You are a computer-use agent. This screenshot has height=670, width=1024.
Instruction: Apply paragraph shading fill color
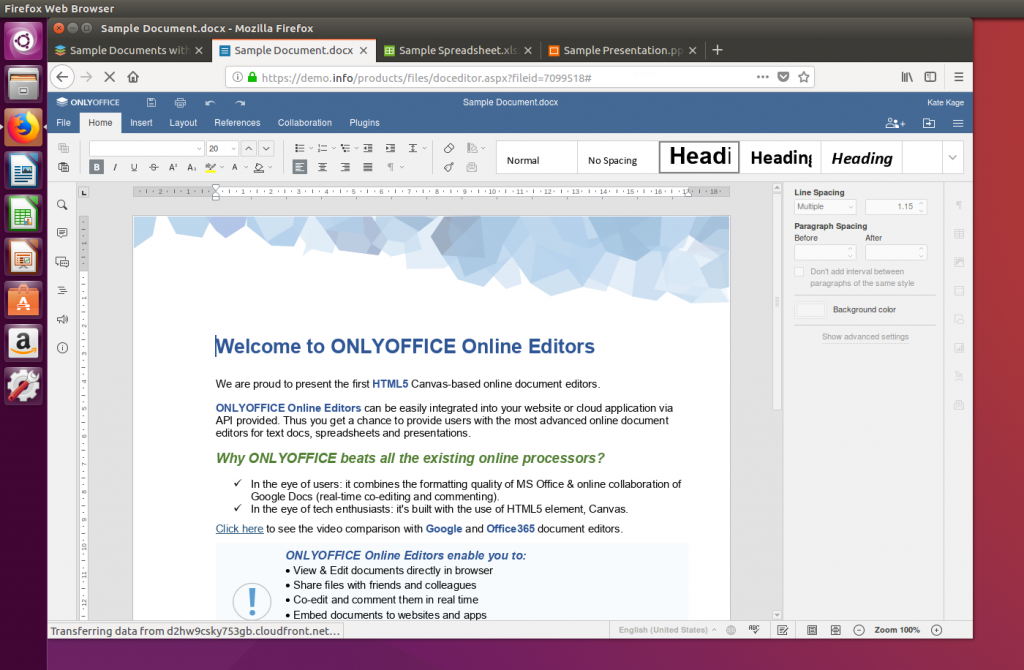(259, 167)
